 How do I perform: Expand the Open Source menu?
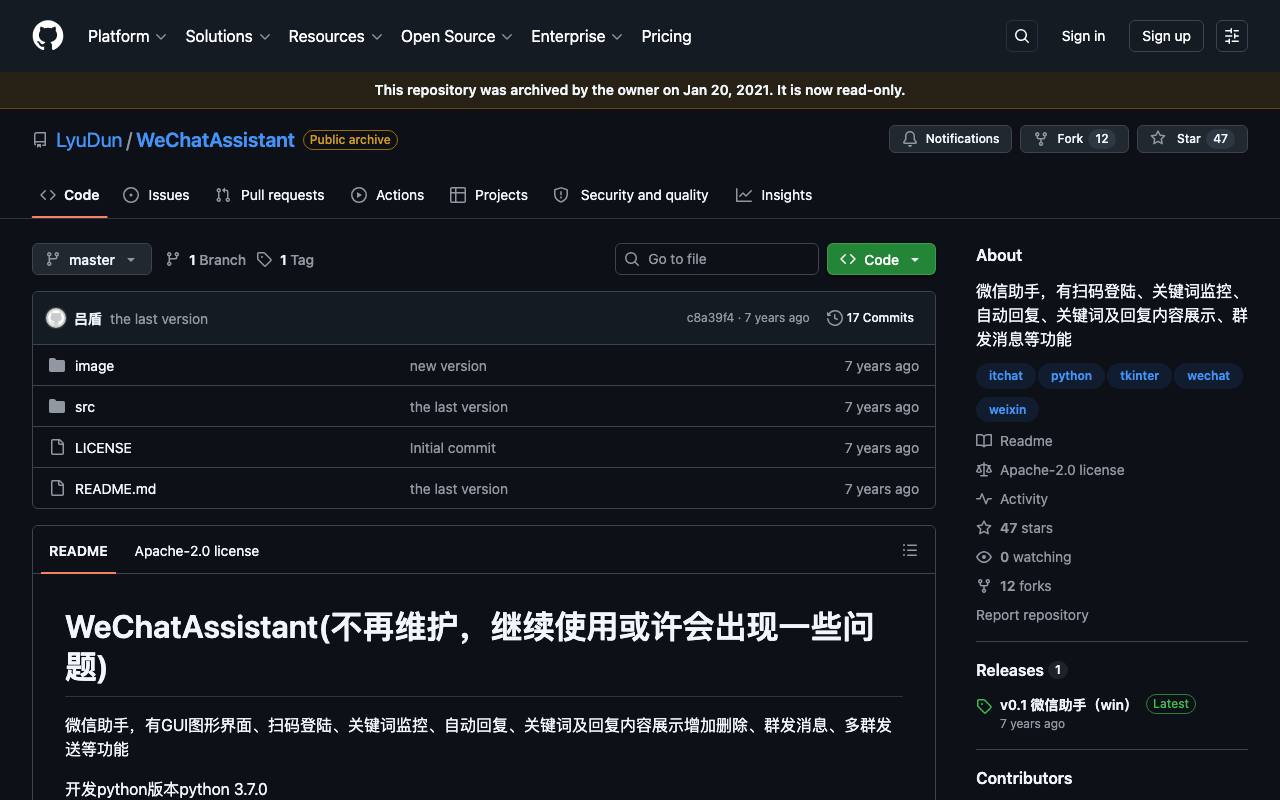click(457, 36)
